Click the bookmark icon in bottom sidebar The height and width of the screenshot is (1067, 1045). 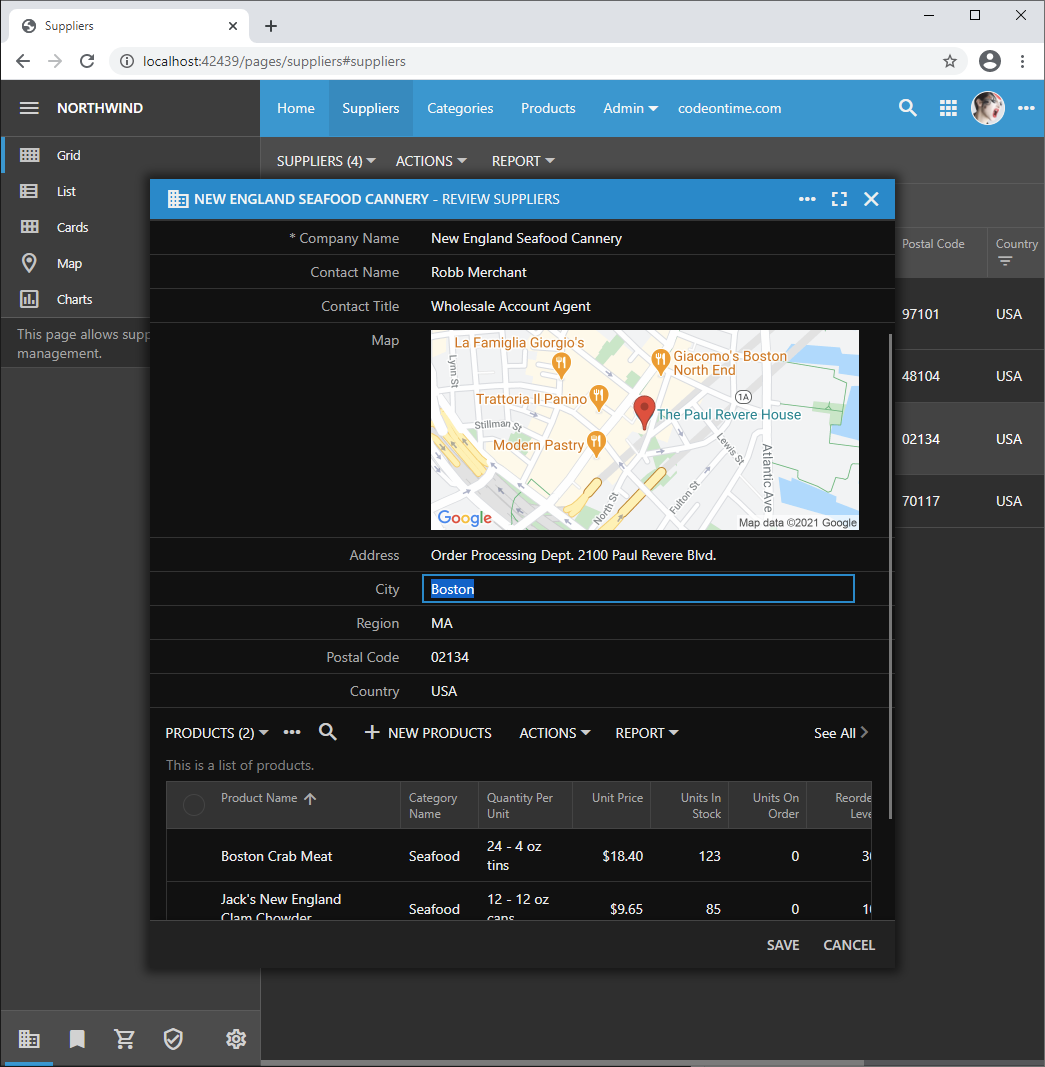tap(77, 1039)
